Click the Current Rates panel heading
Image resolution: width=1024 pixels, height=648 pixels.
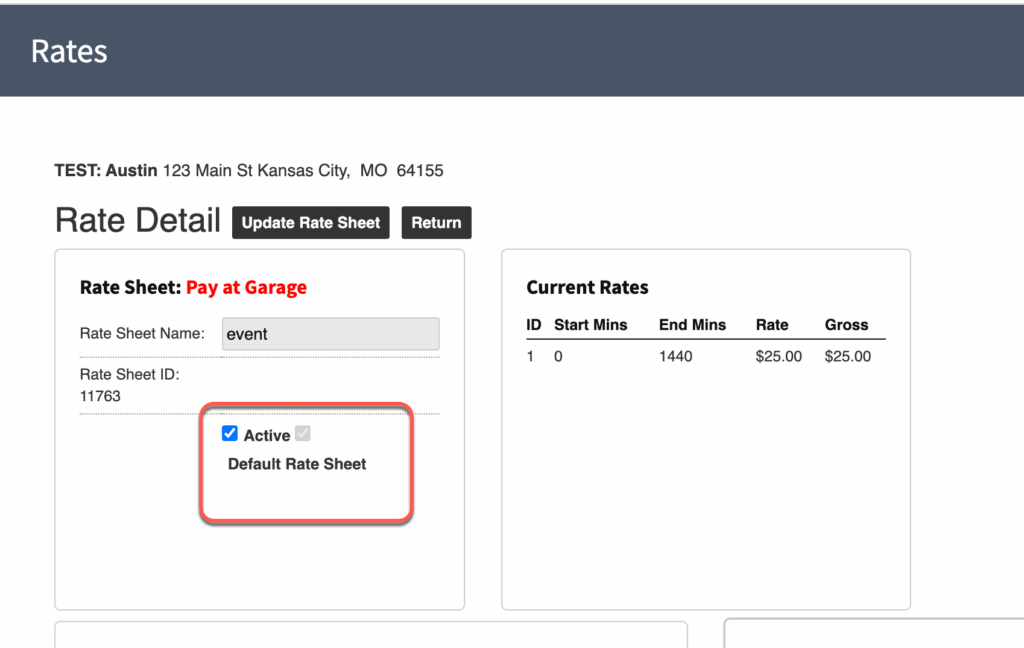pos(587,288)
